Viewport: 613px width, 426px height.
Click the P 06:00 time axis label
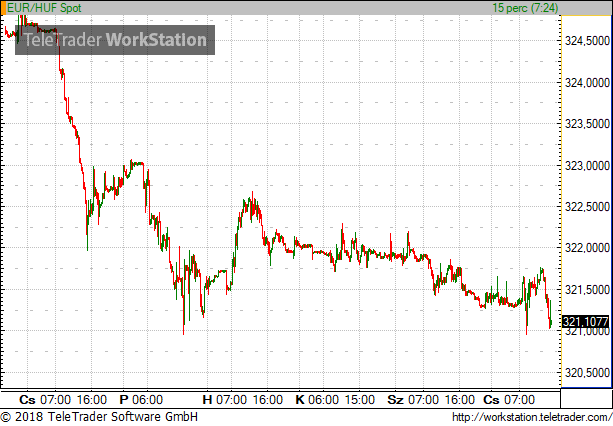point(141,400)
